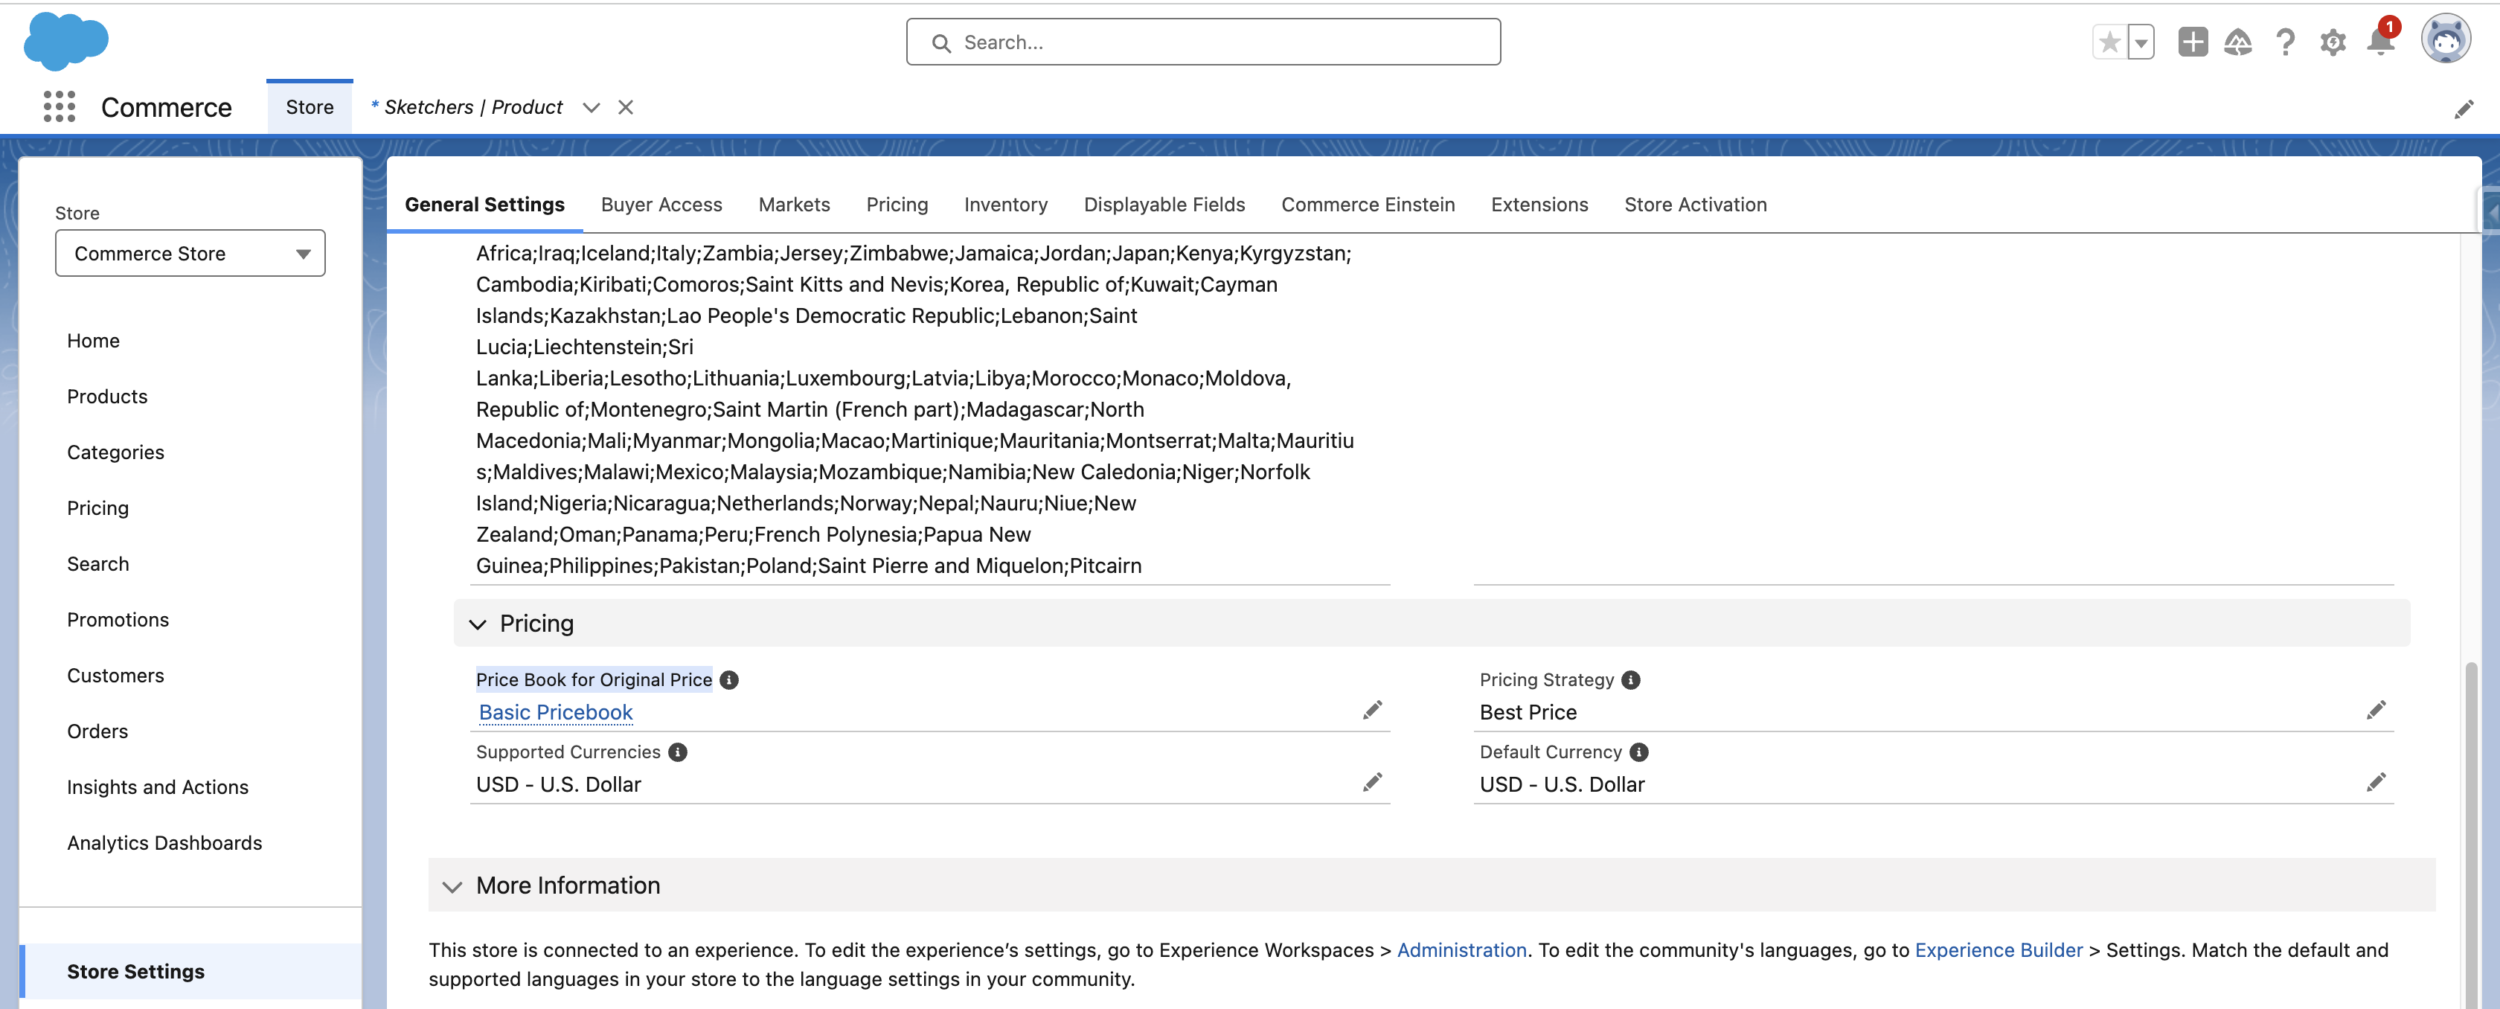Viewport: 2500px width, 1009px height.
Task: Open the user profile avatar
Action: pyautogui.click(x=2445, y=40)
